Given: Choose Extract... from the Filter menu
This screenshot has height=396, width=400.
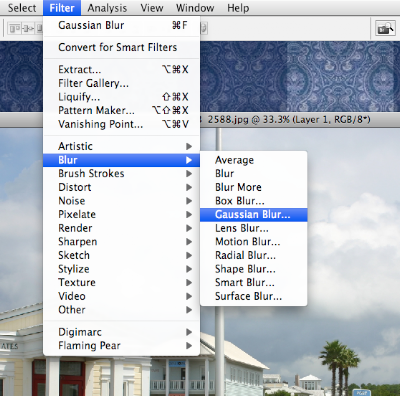Looking at the screenshot, I should (x=121, y=69).
